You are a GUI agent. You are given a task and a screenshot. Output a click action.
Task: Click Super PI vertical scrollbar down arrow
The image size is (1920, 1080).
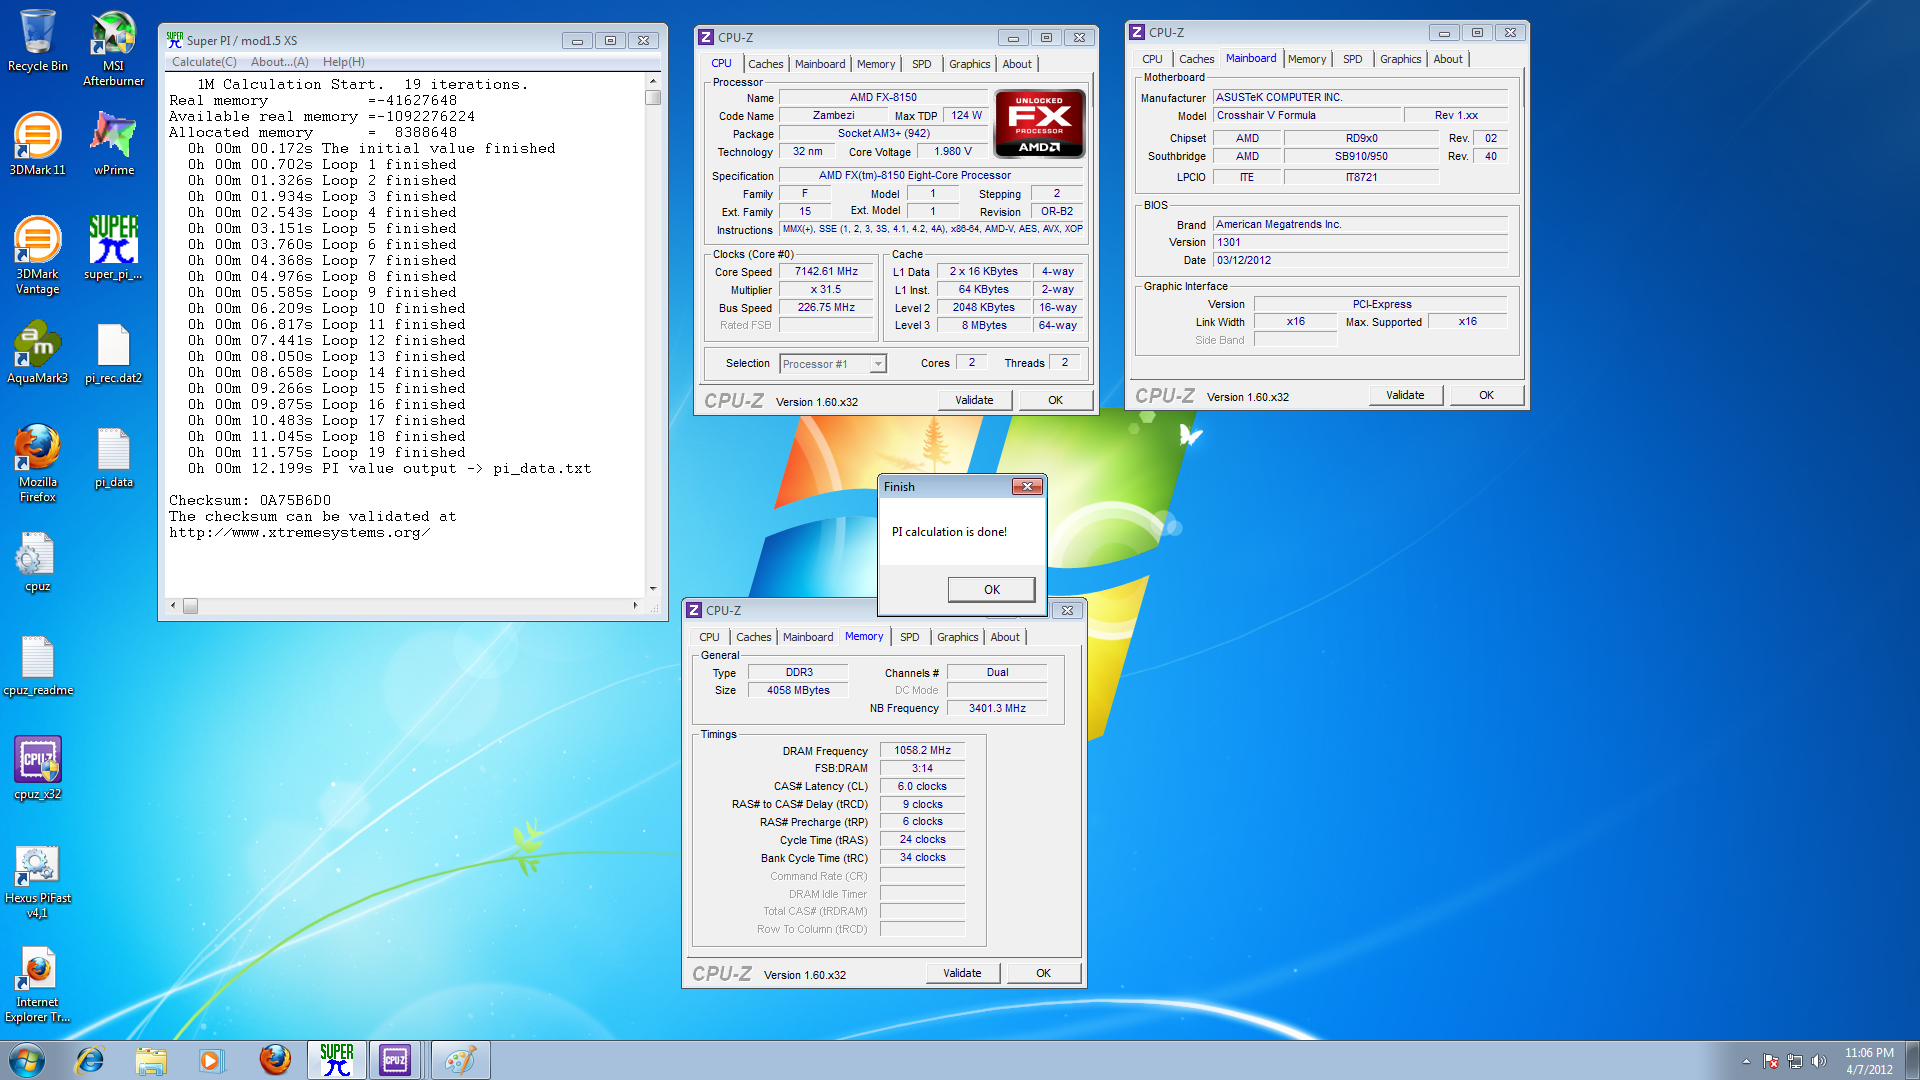point(653,589)
